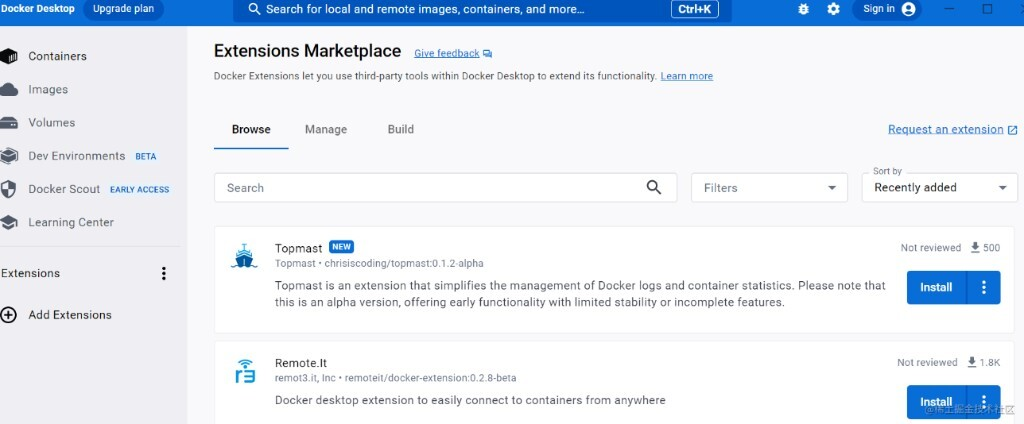This screenshot has width=1024, height=424.
Task: Install the Topmast extension
Action: point(936,288)
